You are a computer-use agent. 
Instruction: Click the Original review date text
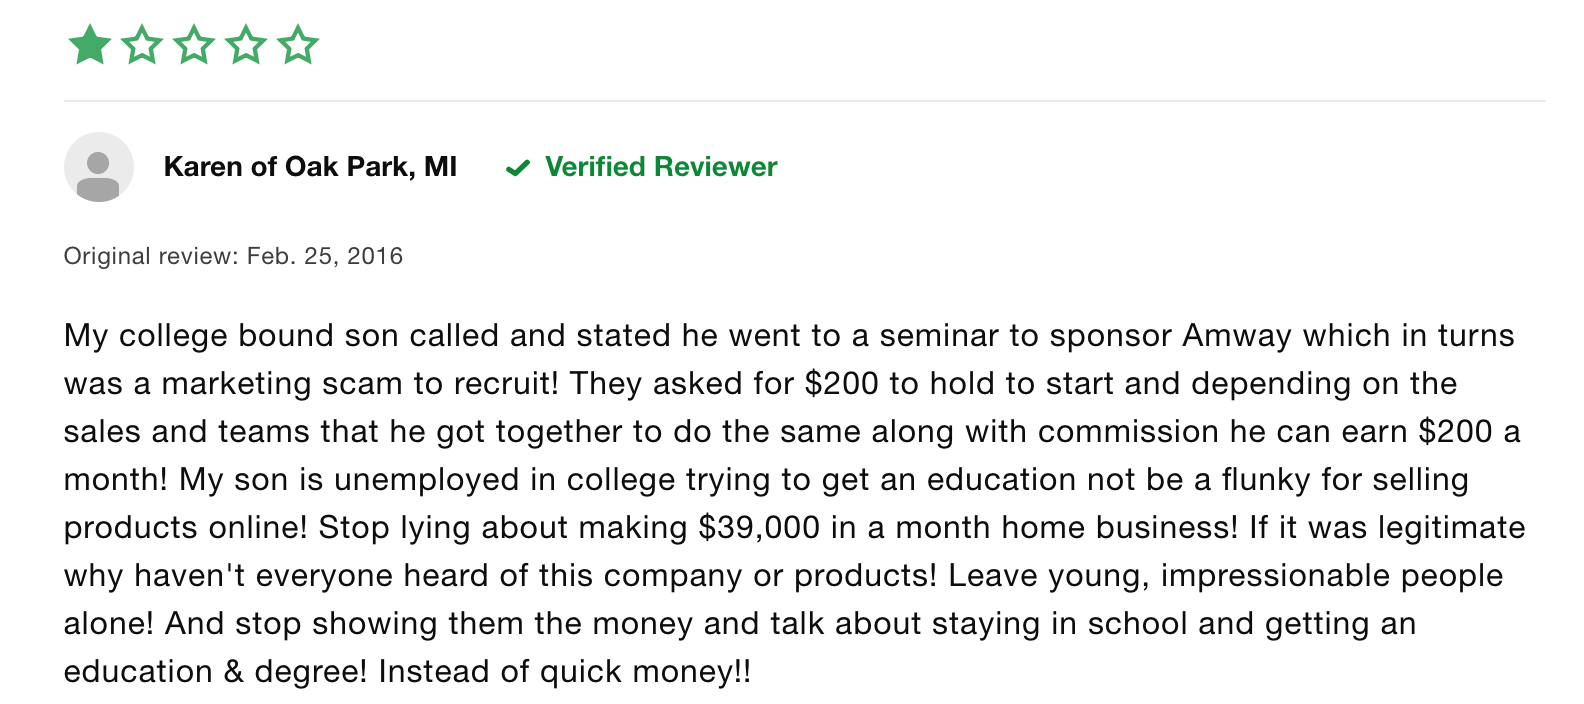pos(233,256)
